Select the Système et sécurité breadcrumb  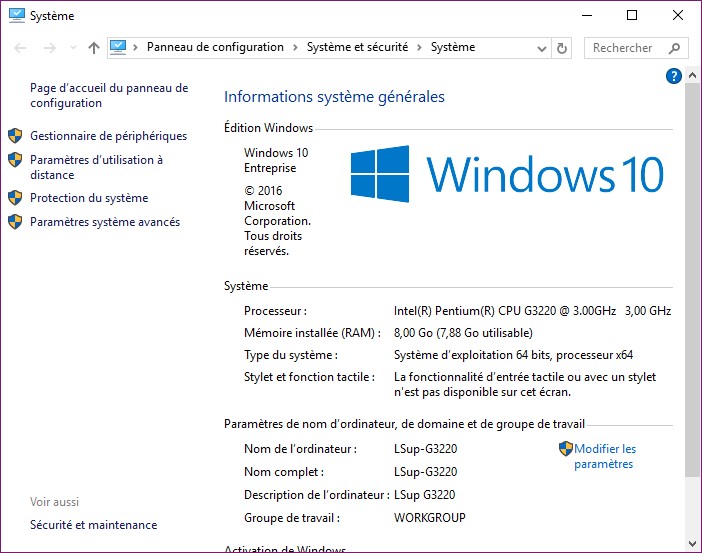point(362,47)
